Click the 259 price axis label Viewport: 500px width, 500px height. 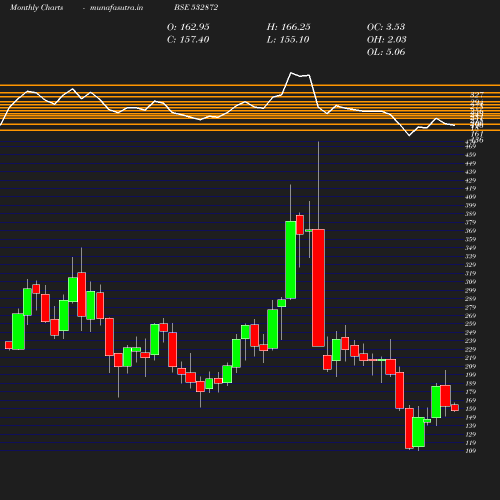(470, 324)
